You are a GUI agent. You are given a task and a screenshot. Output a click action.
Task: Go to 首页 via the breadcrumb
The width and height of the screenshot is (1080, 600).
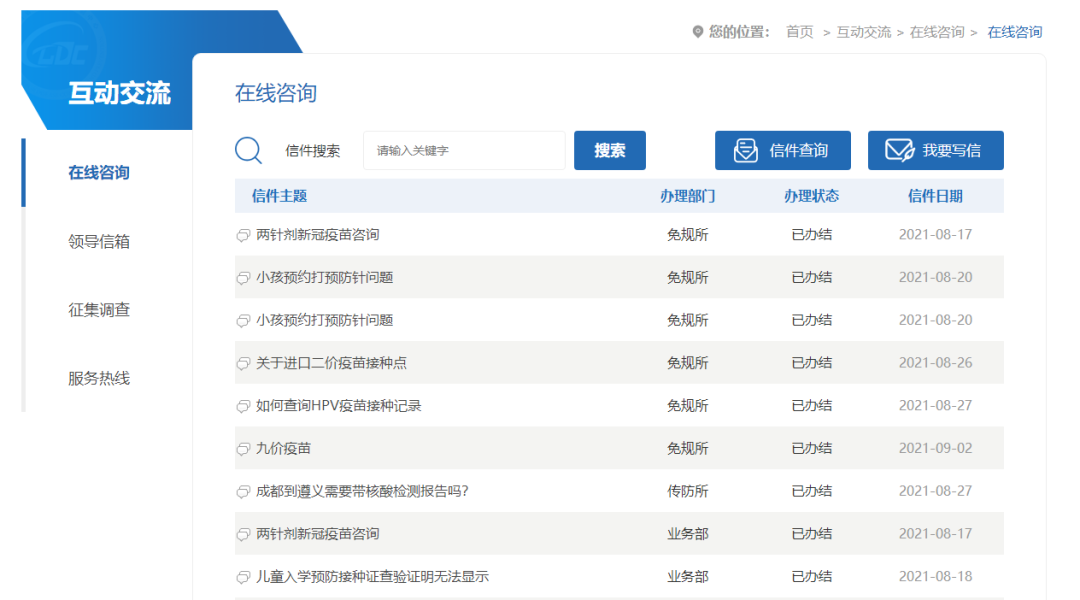(x=799, y=32)
